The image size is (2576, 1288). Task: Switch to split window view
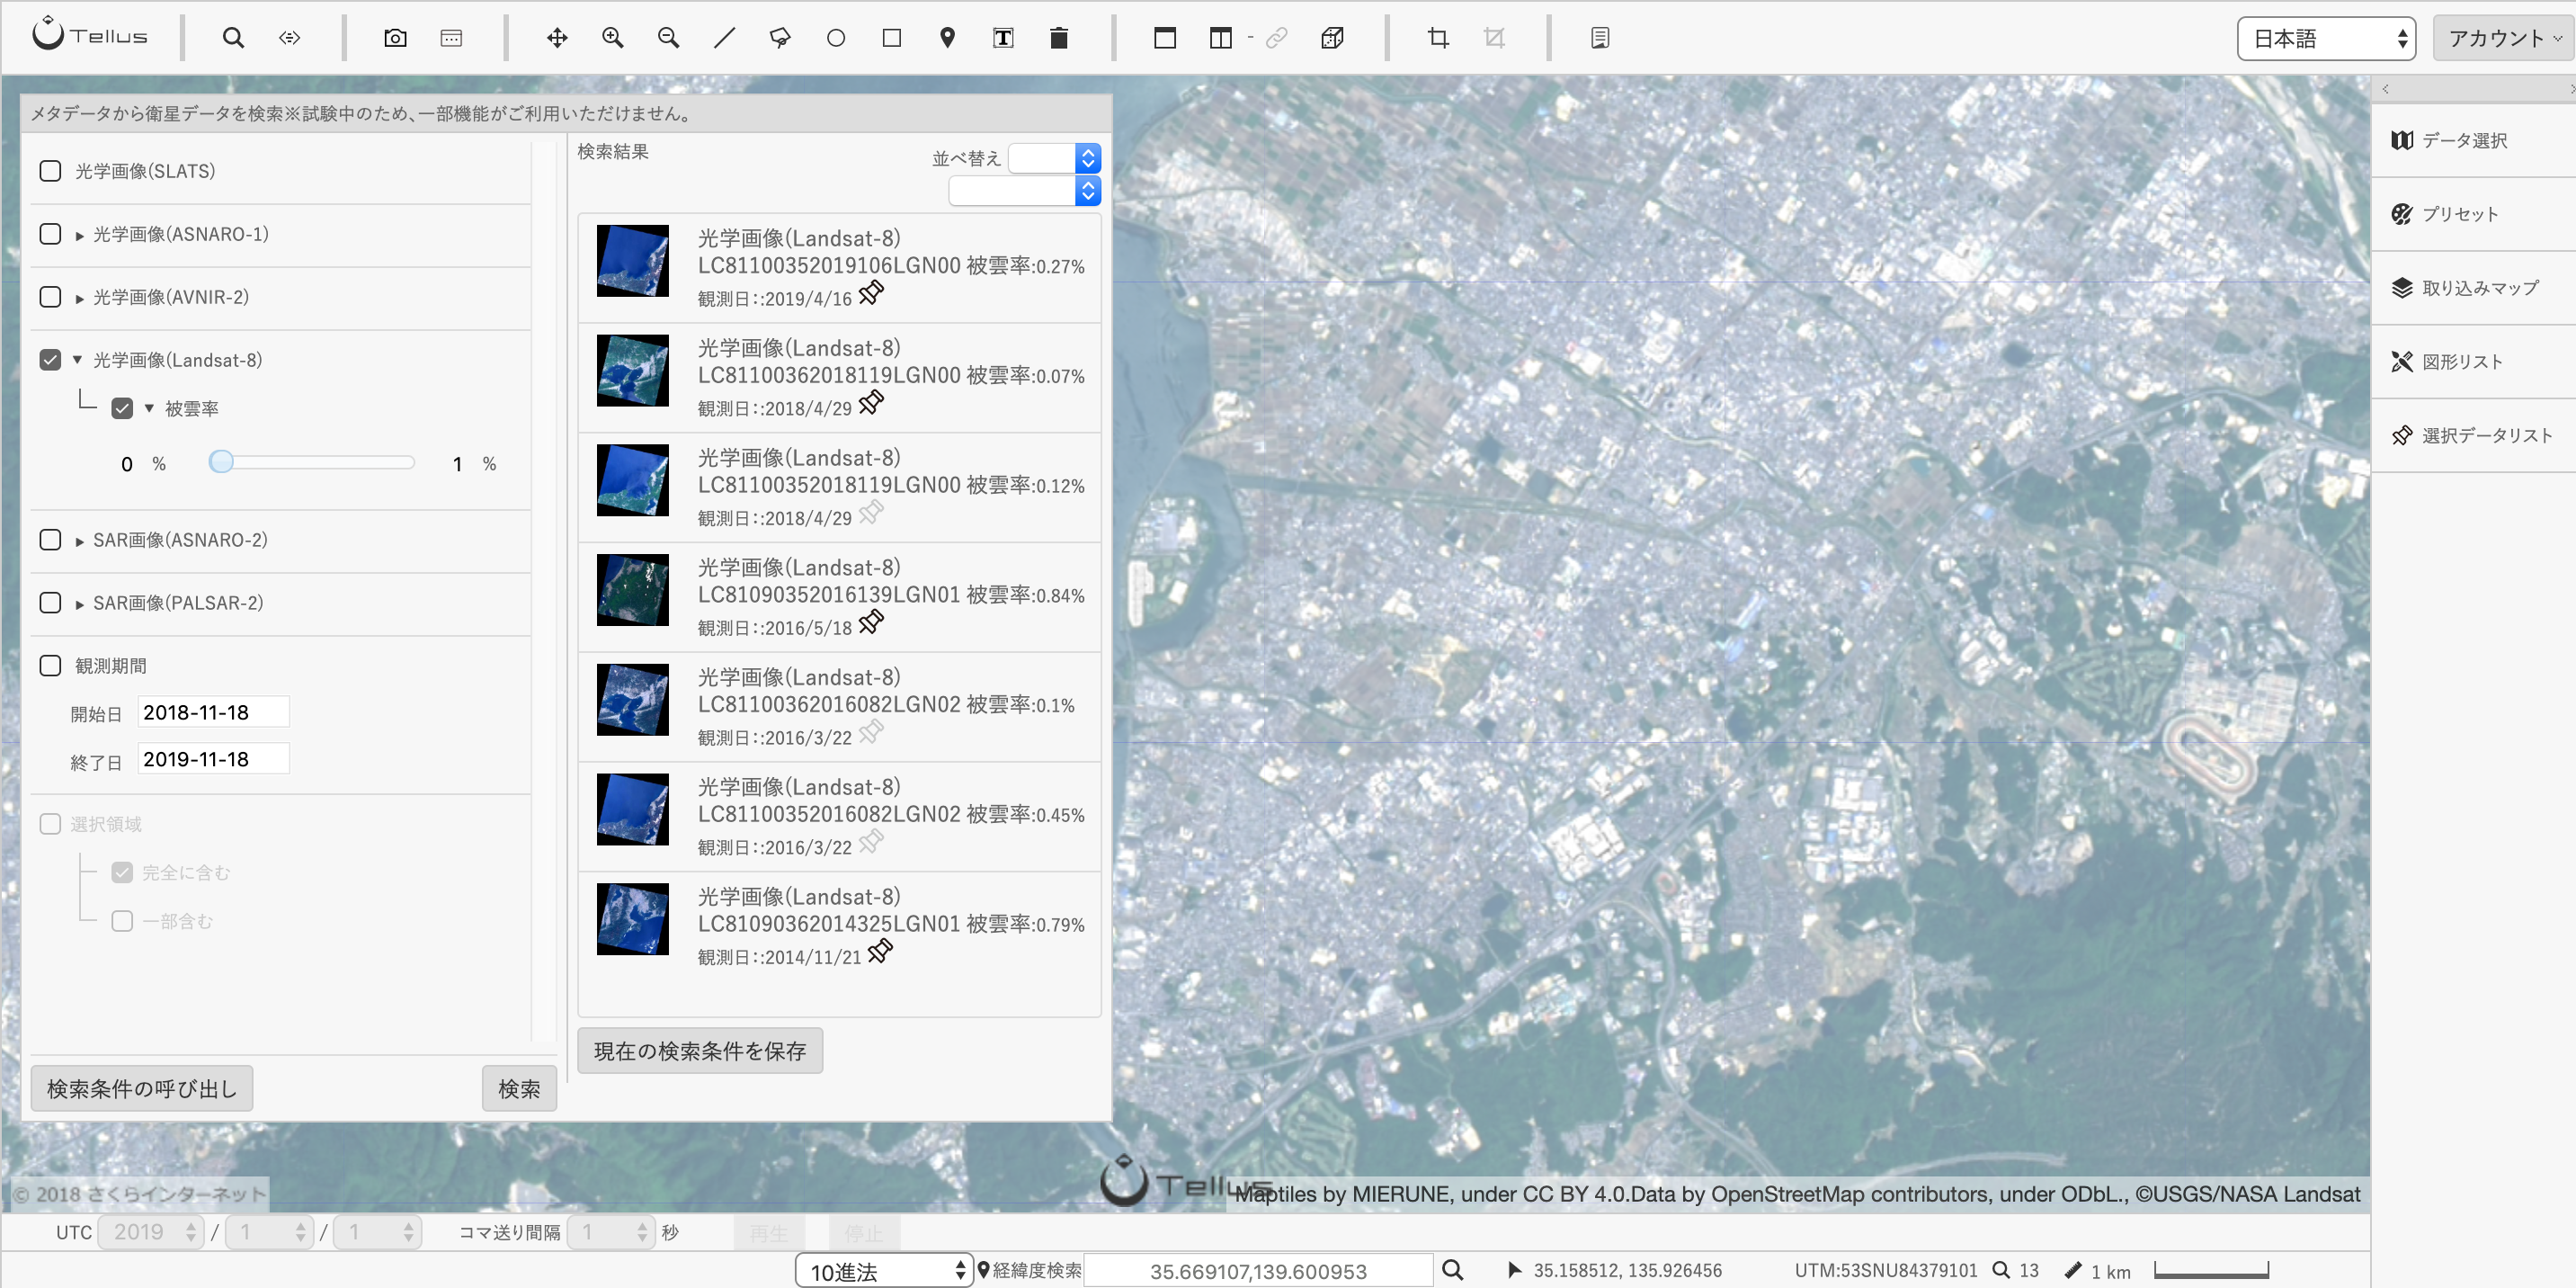[x=1221, y=38]
